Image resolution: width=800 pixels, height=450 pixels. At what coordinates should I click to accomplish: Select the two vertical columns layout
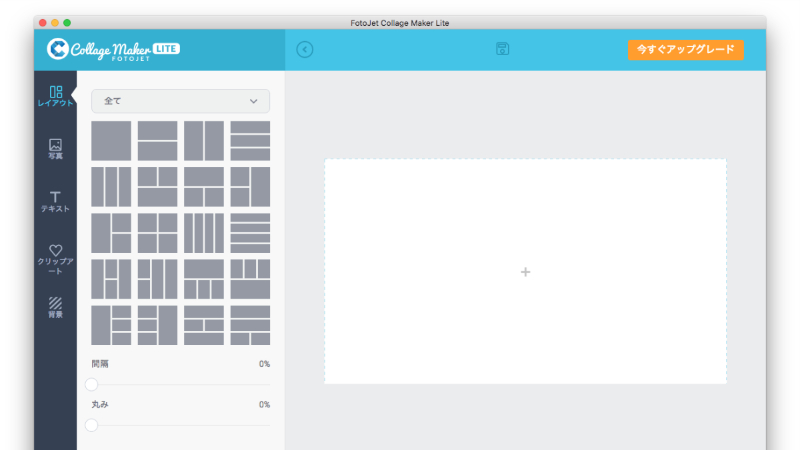click(x=204, y=141)
